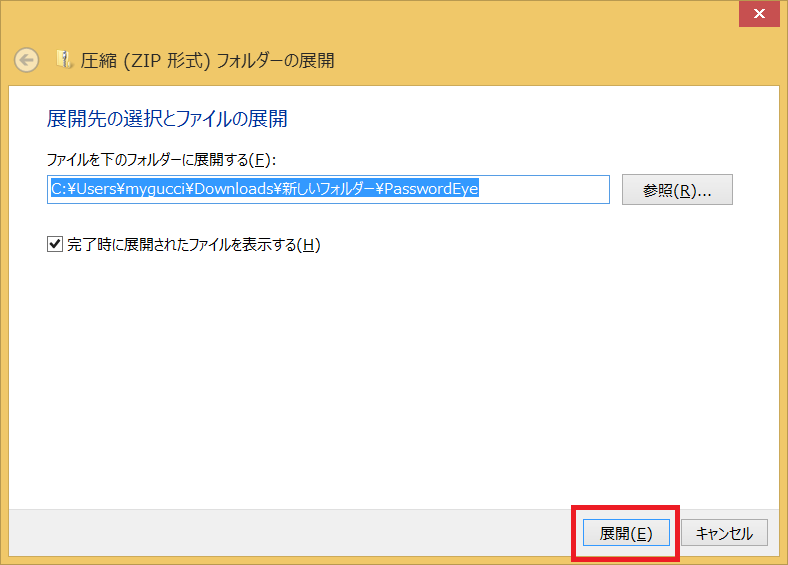Click the title 圧縮 (ZIP 形式) フォルダーの展開
Image resolution: width=788 pixels, height=565 pixels.
[x=207, y=61]
